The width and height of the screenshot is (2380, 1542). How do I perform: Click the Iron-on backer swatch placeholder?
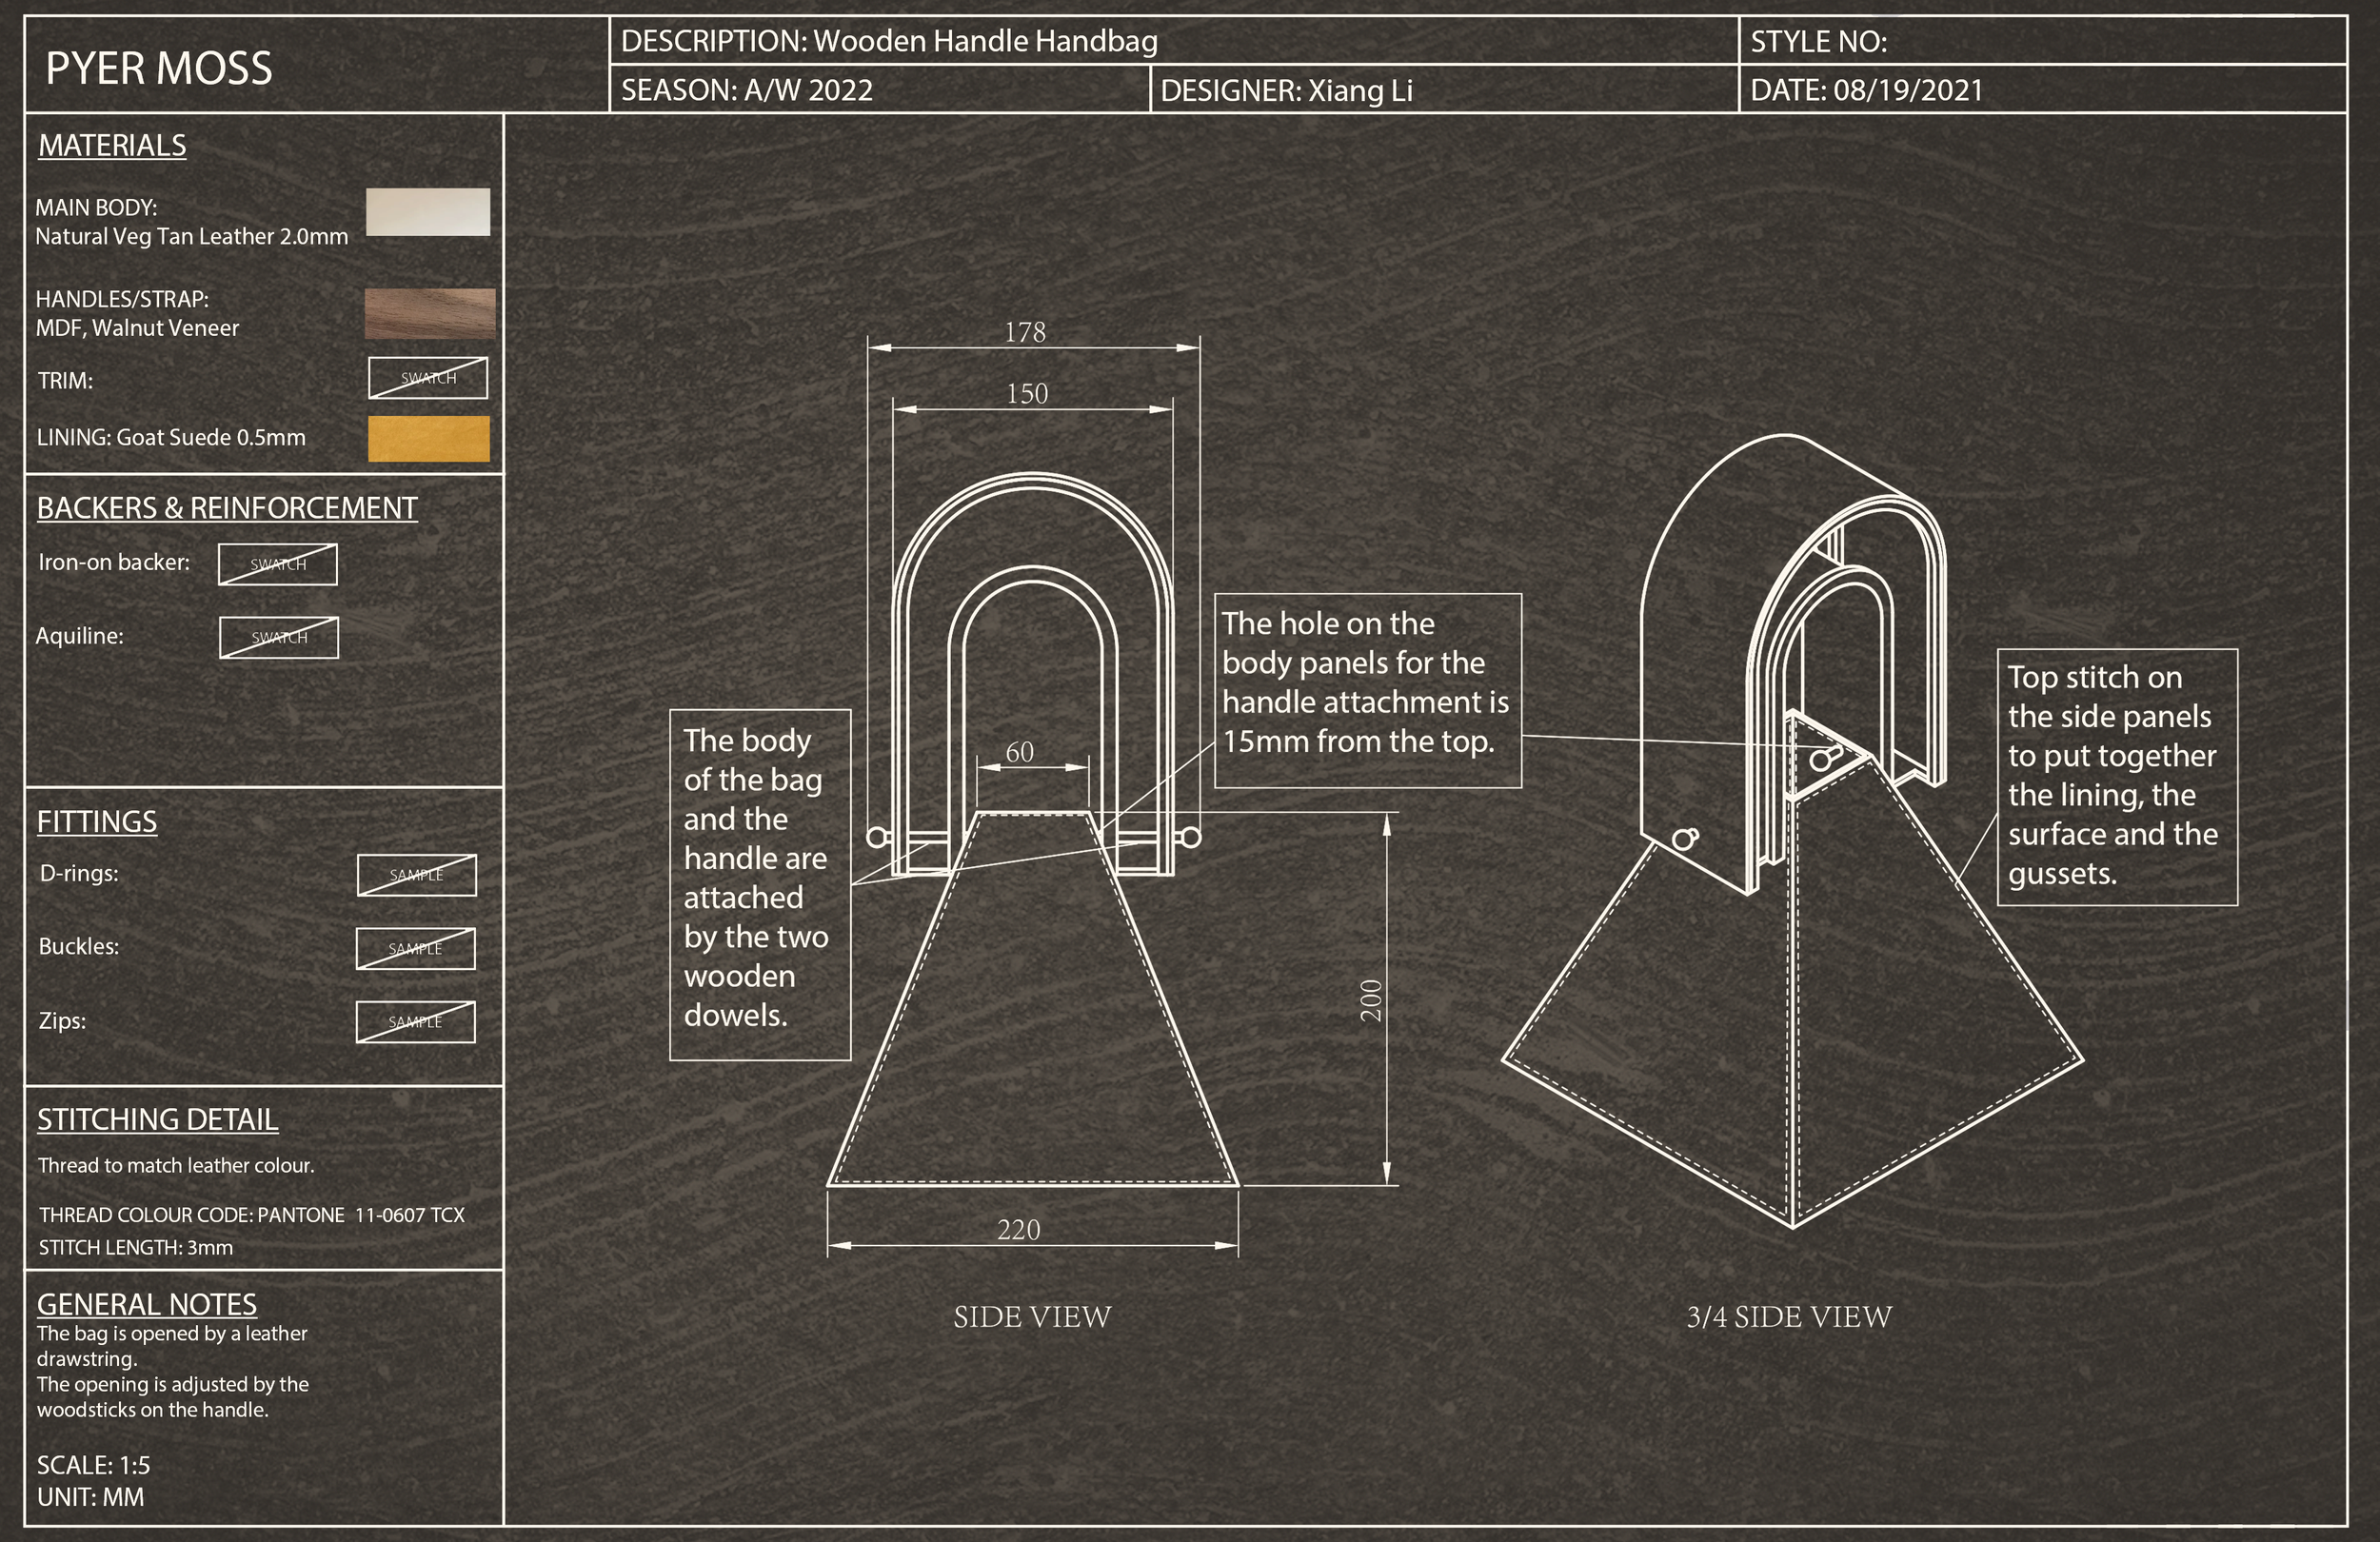278,564
